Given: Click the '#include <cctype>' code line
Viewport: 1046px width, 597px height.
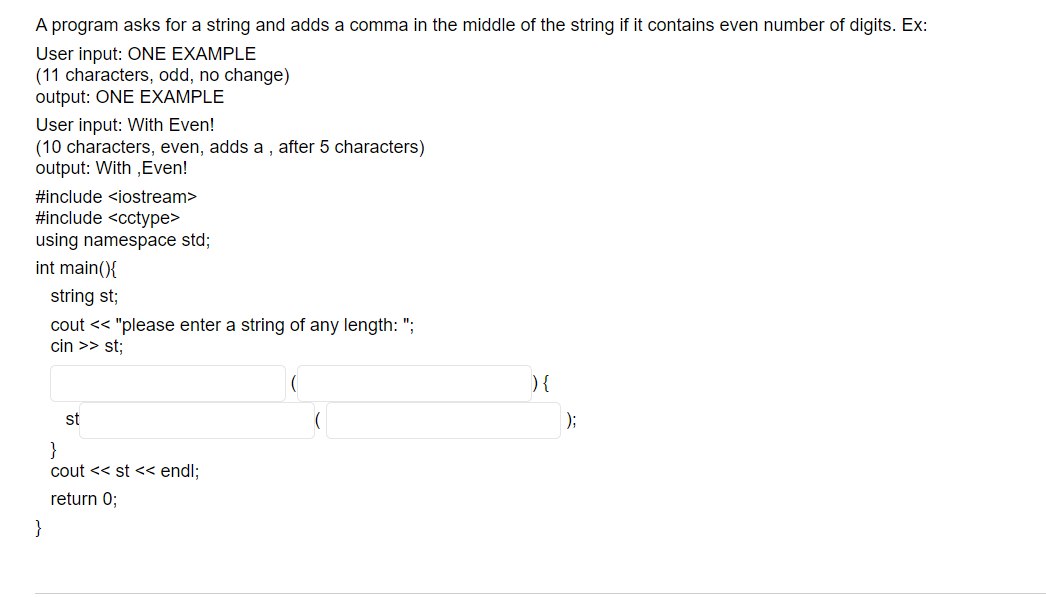Looking at the screenshot, I should (108, 218).
